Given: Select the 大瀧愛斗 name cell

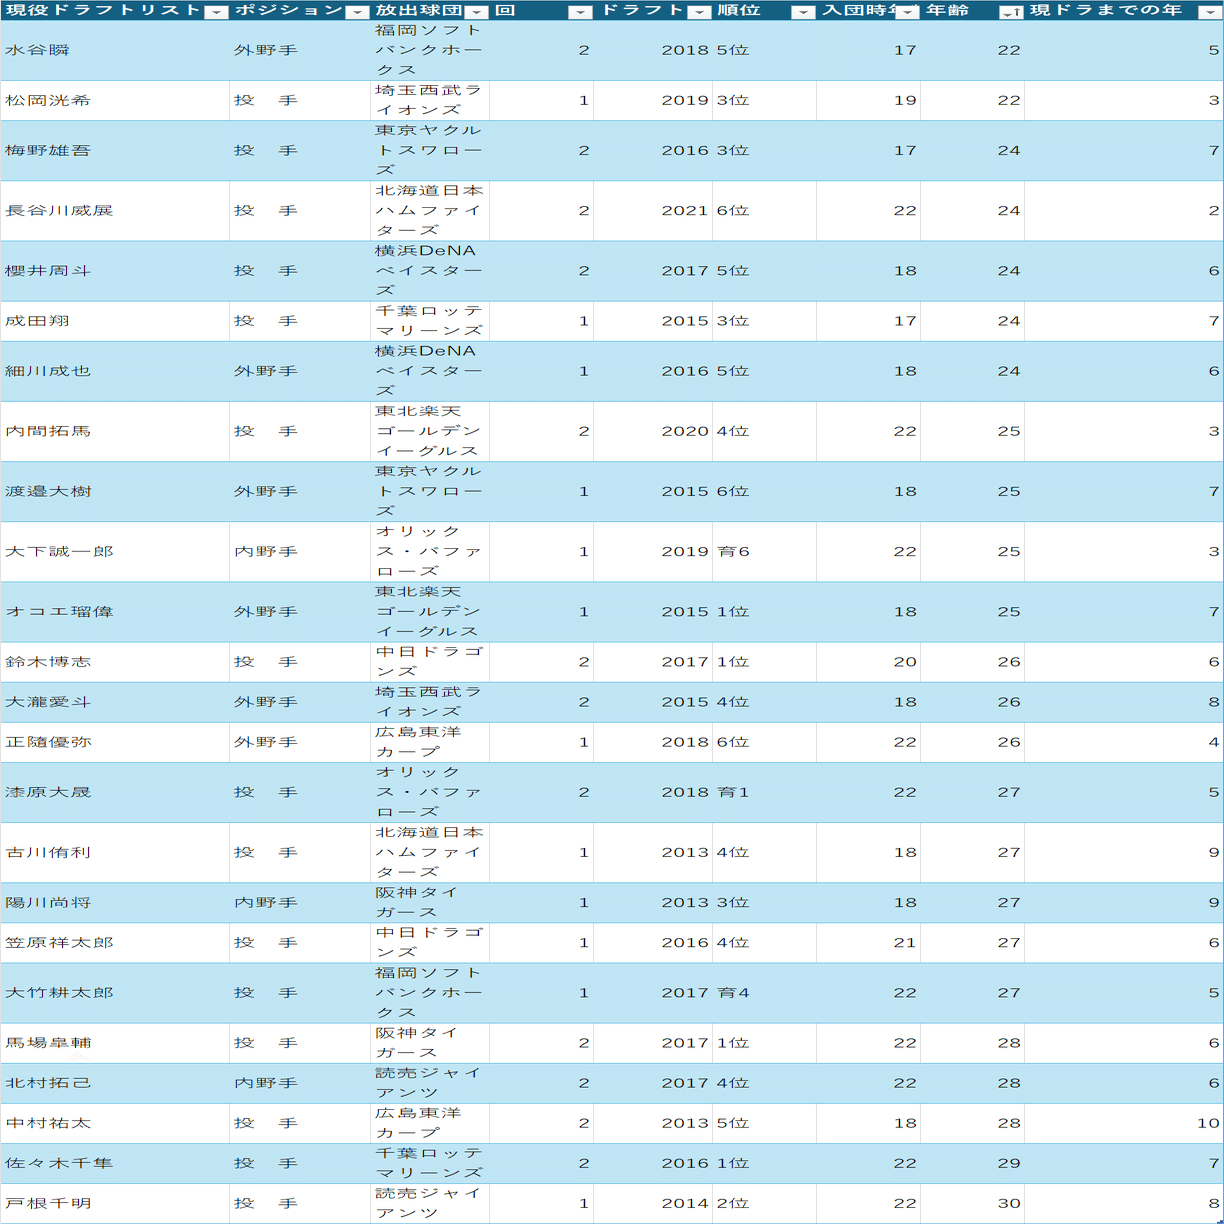Looking at the screenshot, I should click(115, 702).
